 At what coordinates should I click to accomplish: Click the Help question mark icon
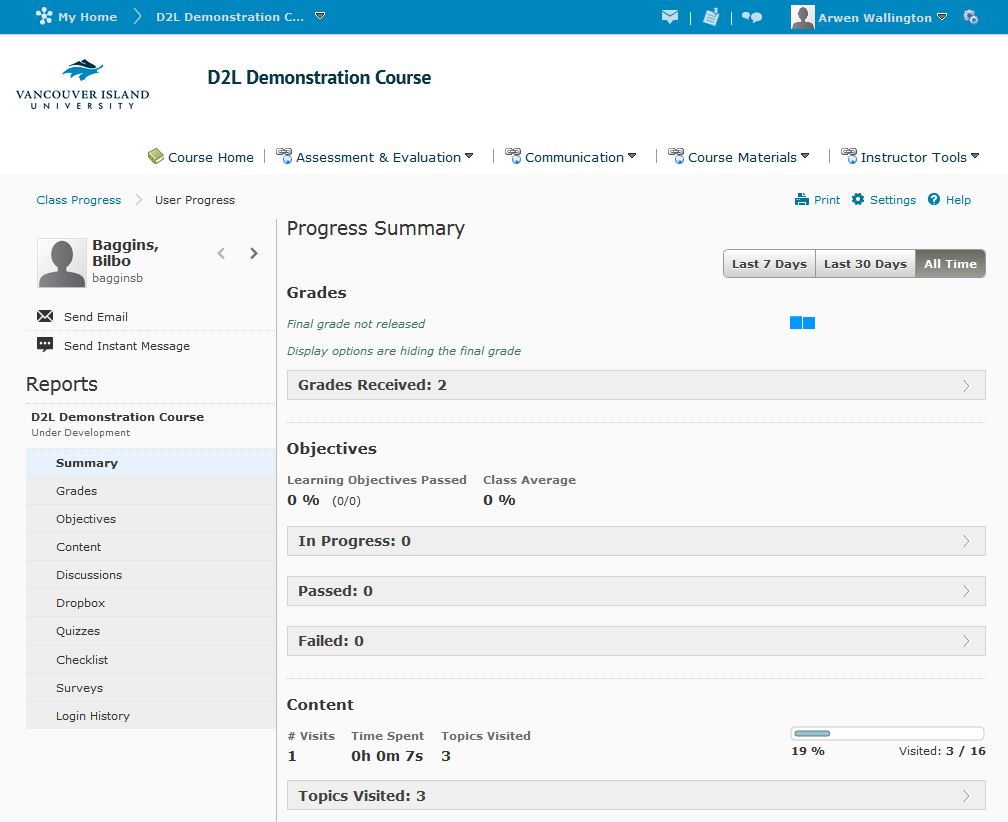(934, 199)
